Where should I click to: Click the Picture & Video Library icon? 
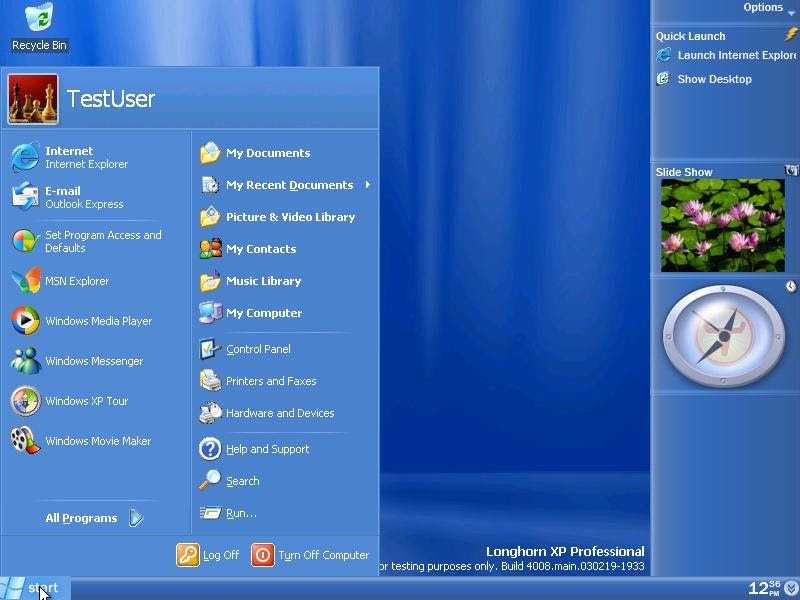pos(210,217)
